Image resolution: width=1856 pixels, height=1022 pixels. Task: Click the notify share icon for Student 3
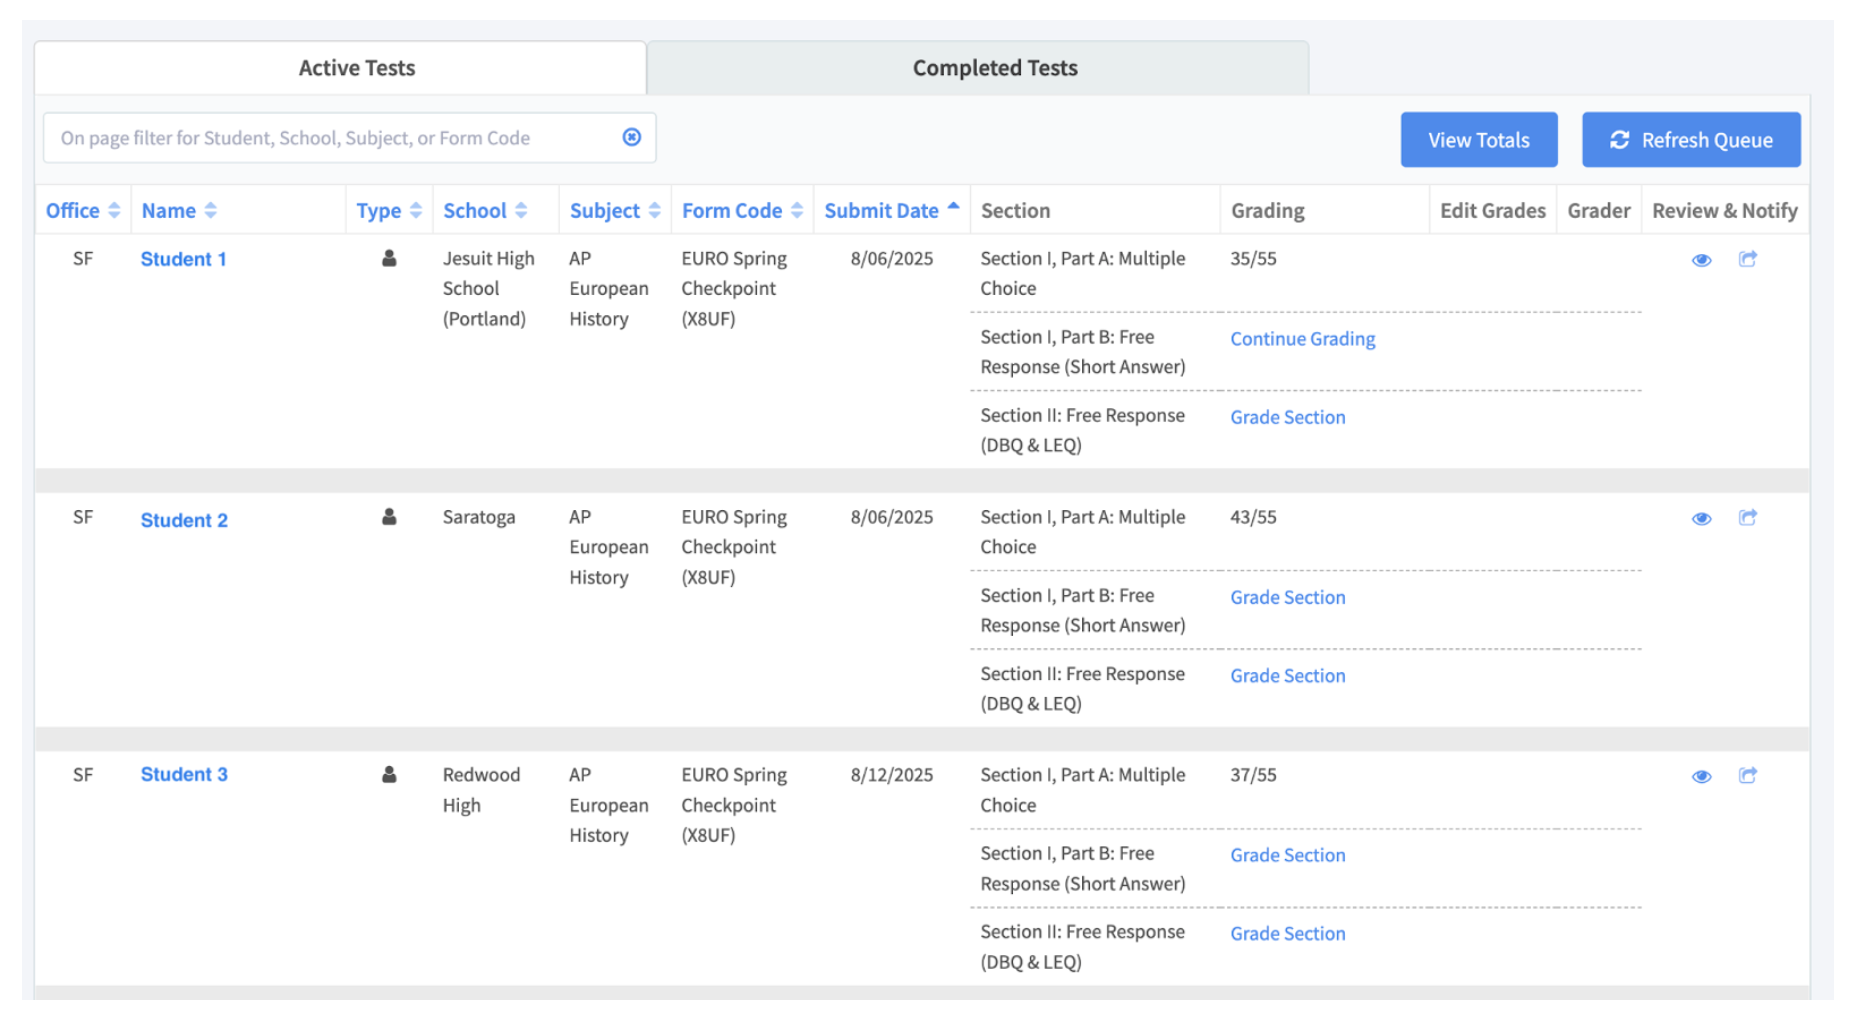[x=1747, y=776]
